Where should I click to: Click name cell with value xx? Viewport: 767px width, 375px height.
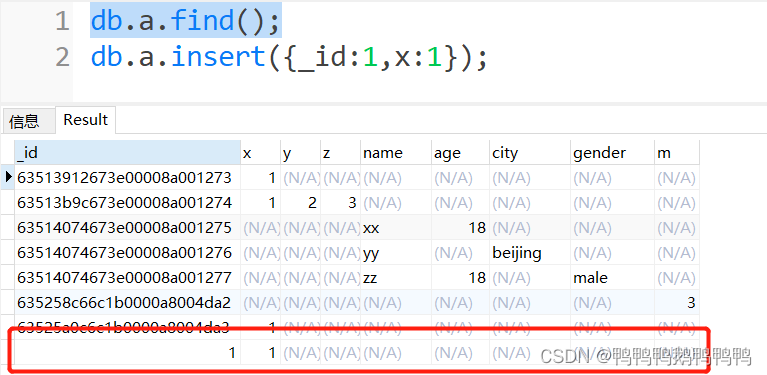[x=396, y=228]
